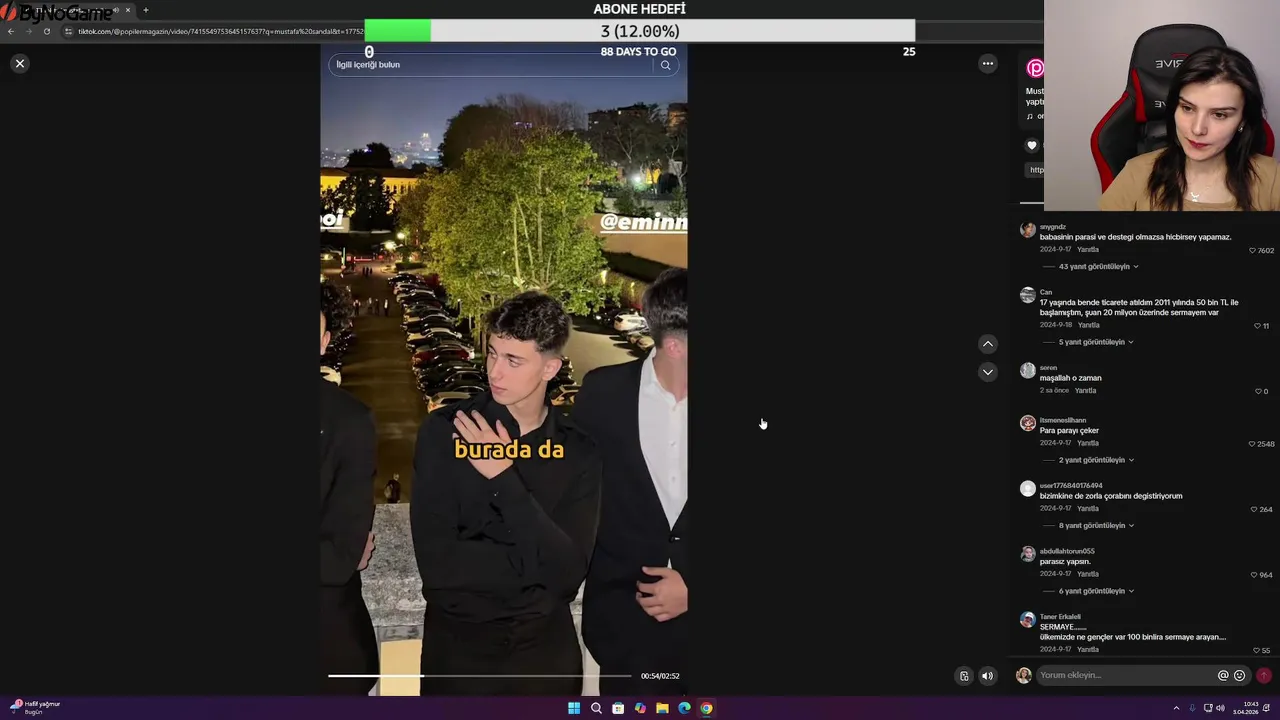Open snygndz's profile avatar
This screenshot has width=1280, height=720.
point(1027,230)
